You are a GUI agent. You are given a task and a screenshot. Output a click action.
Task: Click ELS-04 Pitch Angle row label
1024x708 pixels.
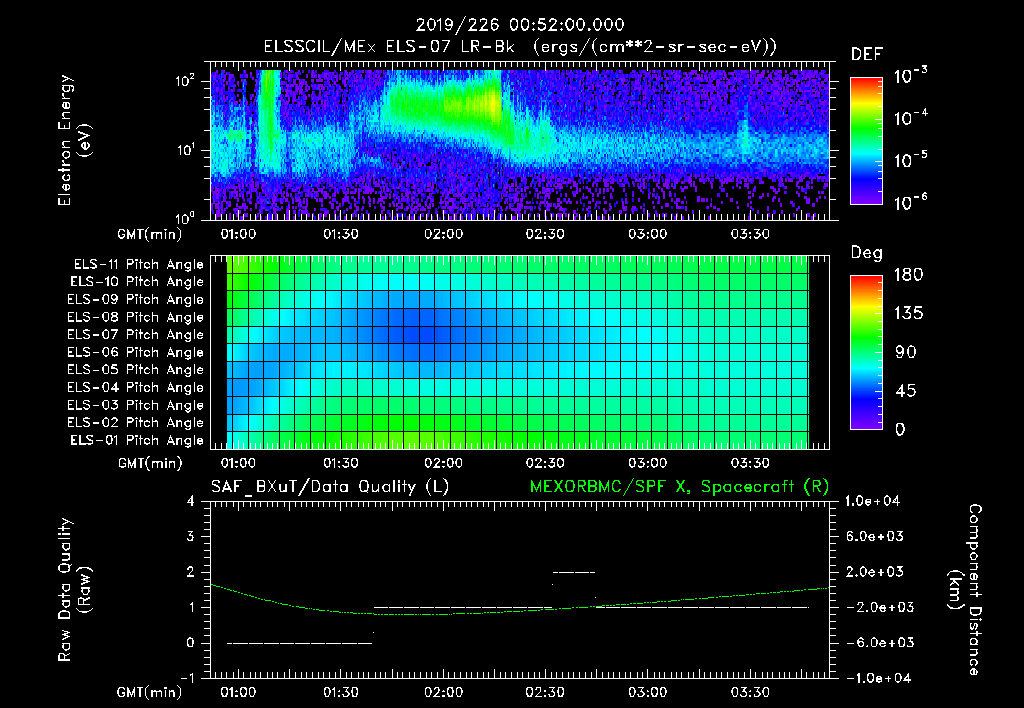point(136,387)
